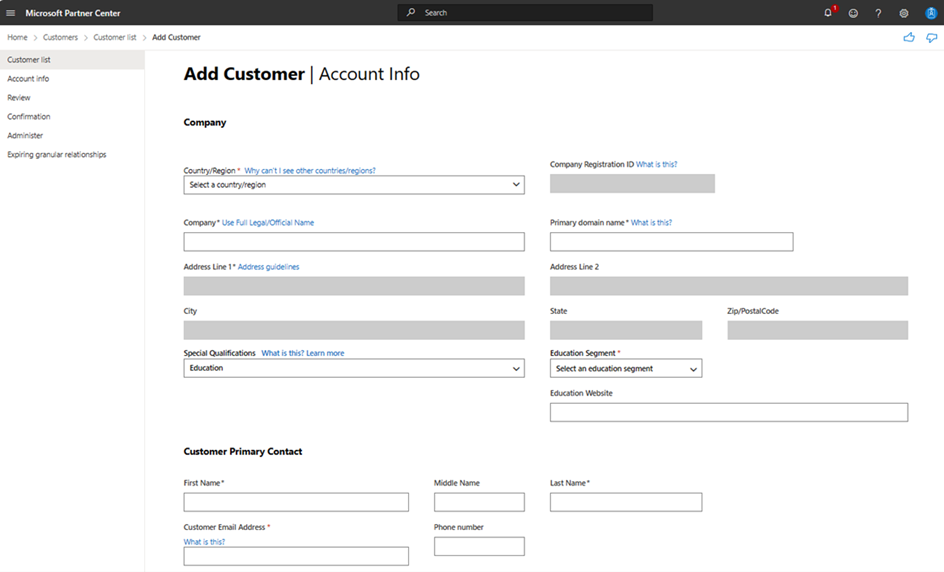Go to Expiring granular relationships
Viewport: 944px width, 572px height.
(x=57, y=155)
